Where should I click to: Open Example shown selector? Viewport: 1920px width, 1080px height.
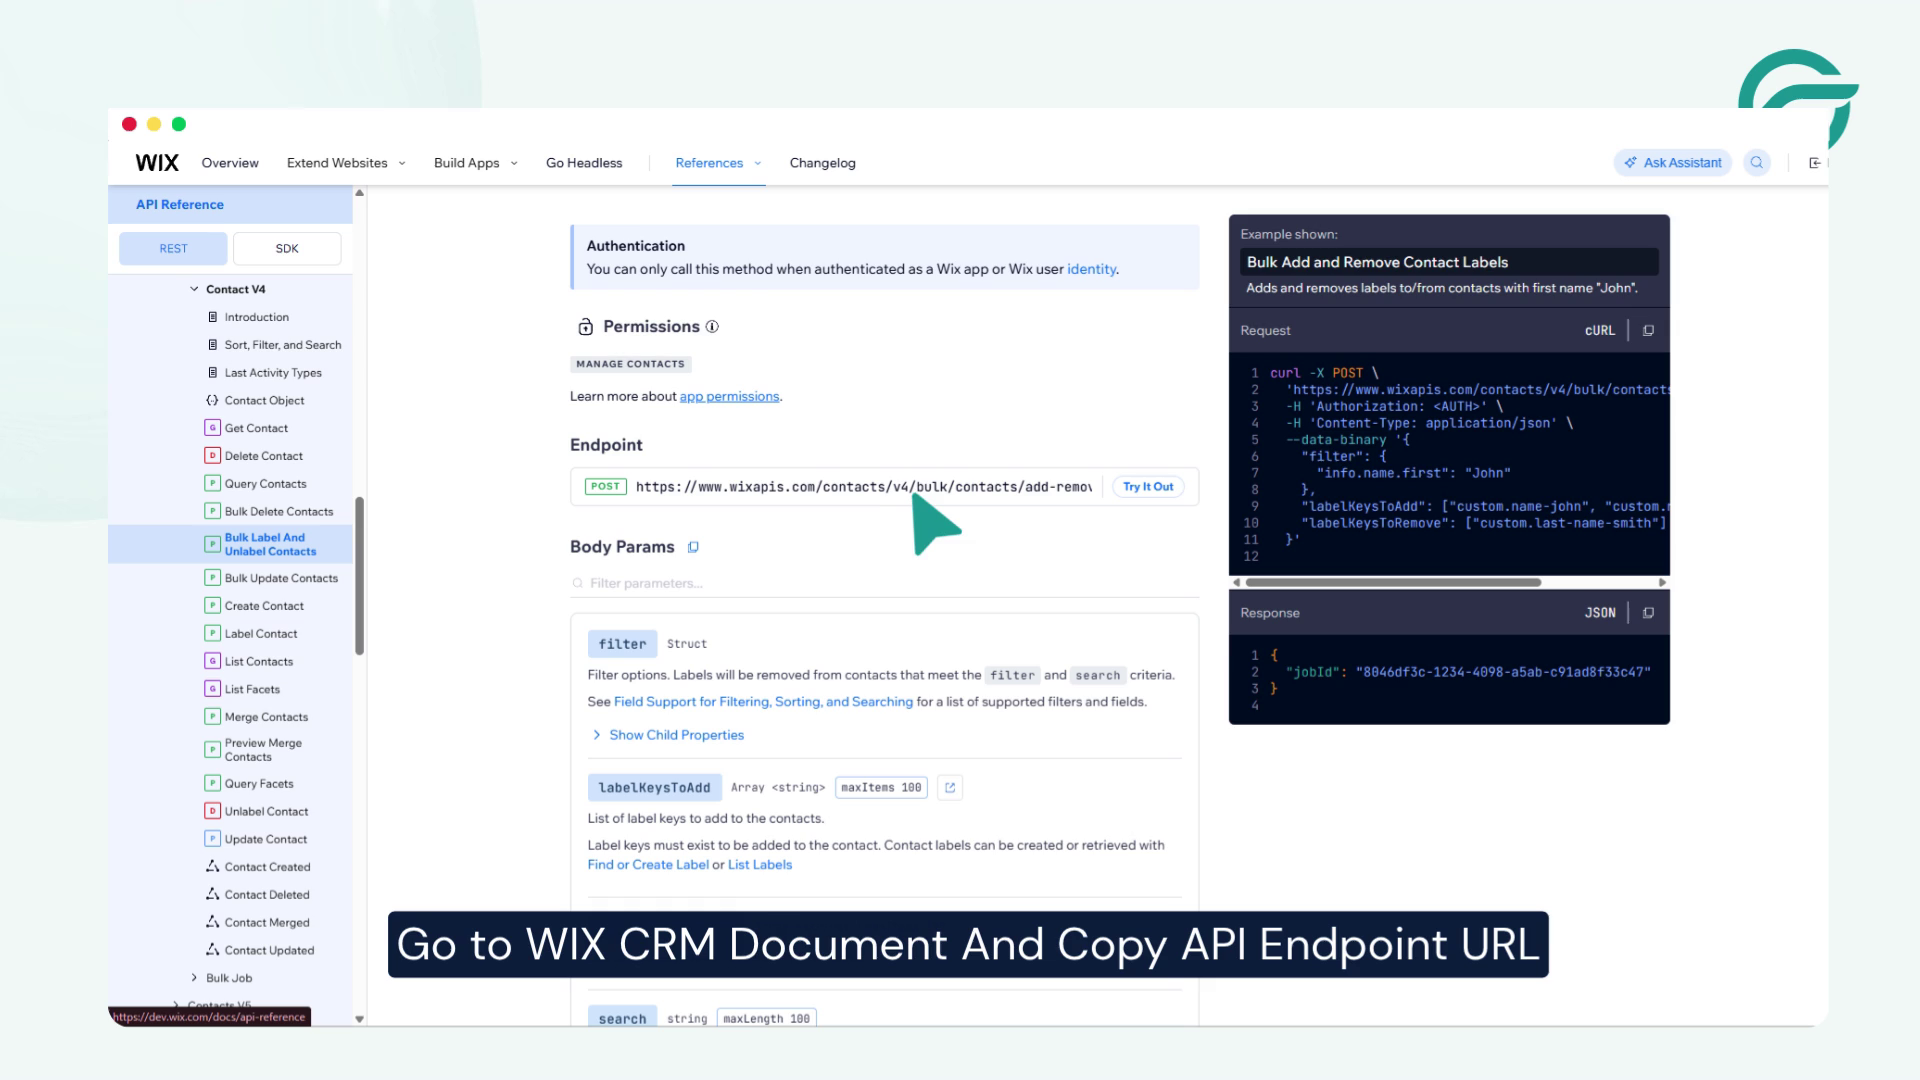[x=1449, y=262]
